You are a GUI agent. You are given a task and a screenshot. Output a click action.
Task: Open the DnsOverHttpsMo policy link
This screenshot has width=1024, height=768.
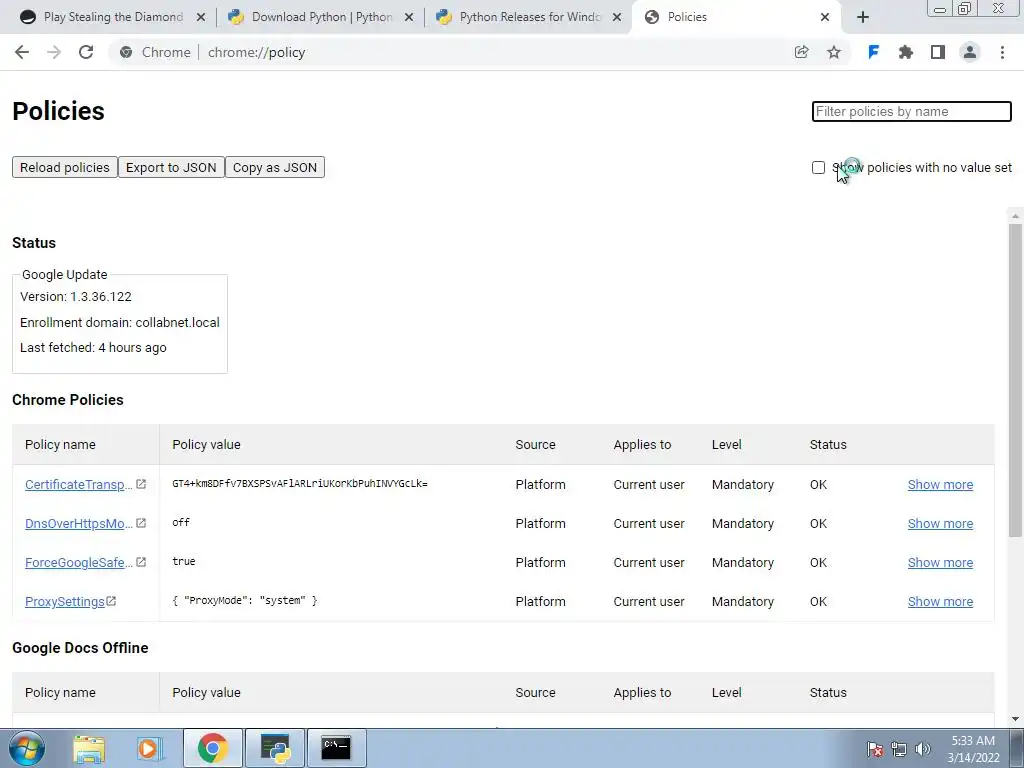[78, 524]
